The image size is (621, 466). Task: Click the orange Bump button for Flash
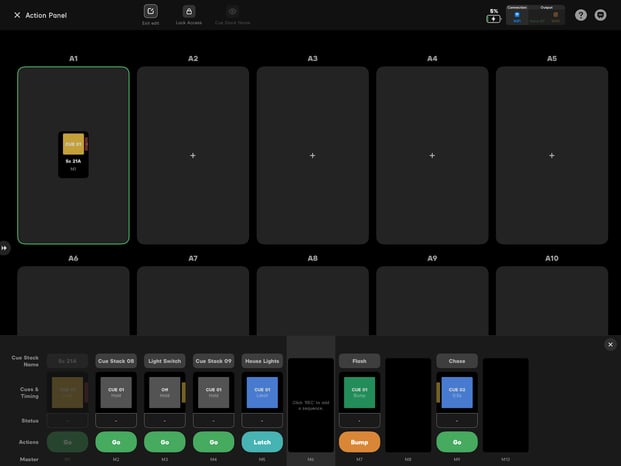point(360,442)
